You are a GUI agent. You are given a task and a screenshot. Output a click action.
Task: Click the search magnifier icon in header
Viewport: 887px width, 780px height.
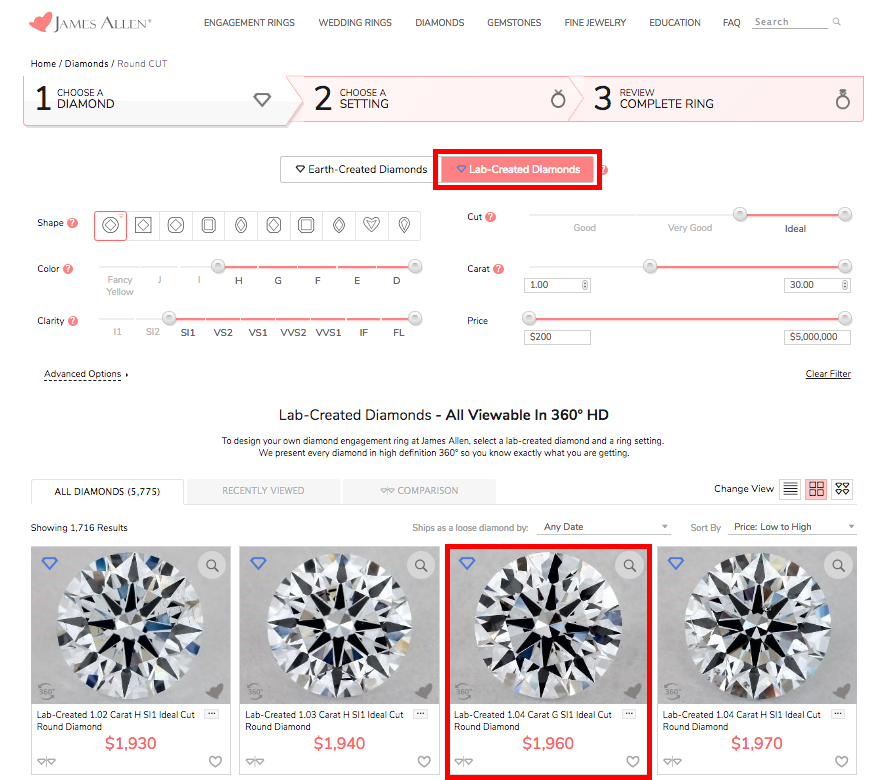[837, 22]
